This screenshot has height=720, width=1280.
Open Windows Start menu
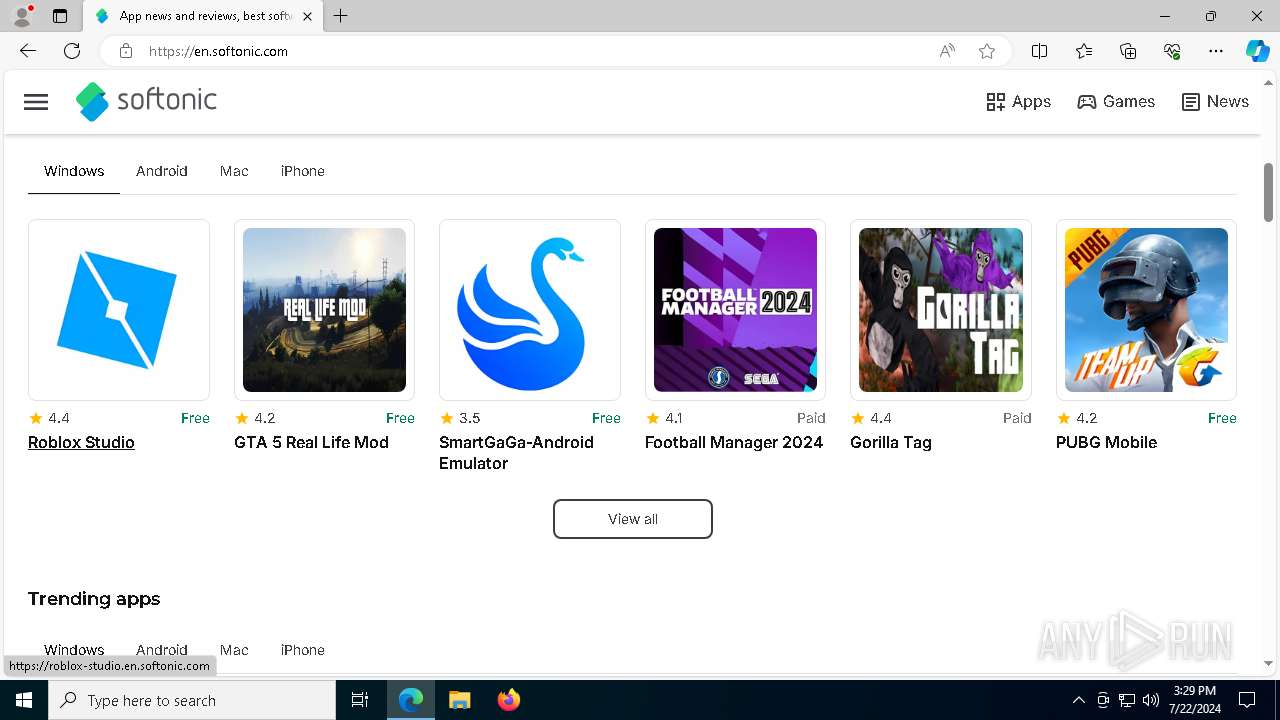[x=24, y=700]
